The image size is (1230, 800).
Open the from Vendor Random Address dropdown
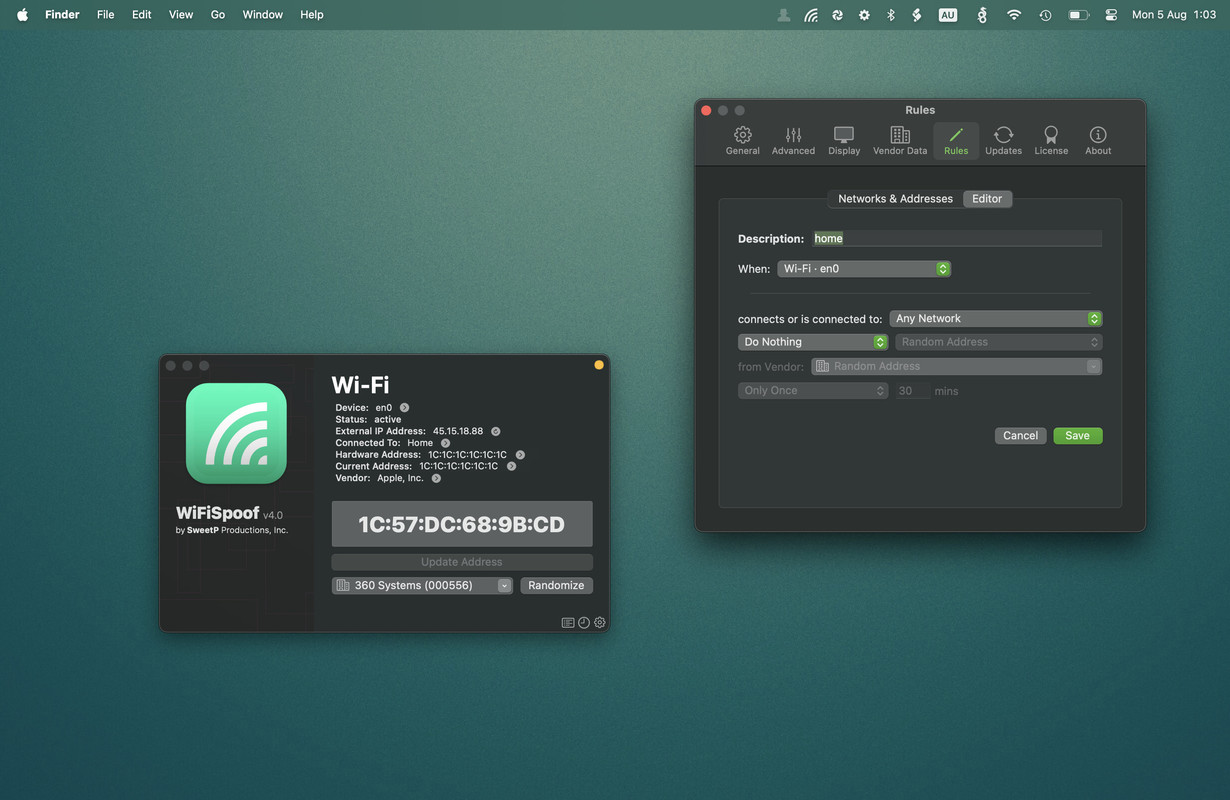click(x=956, y=366)
